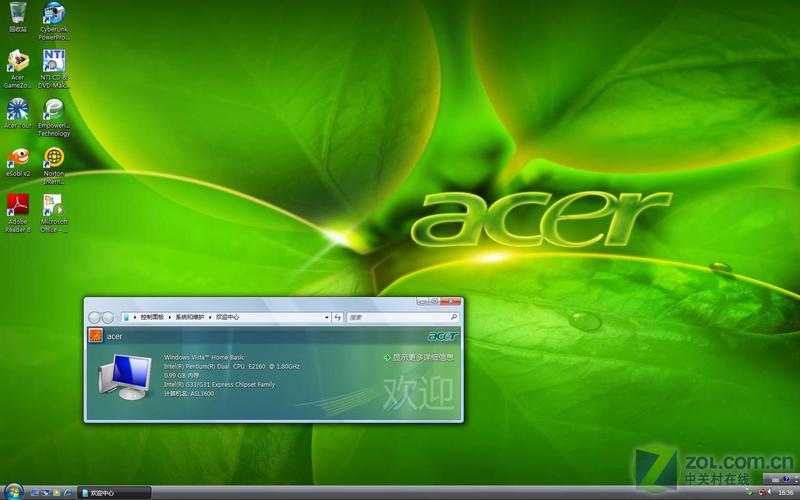800x500 pixels.
Task: Click the address bar Refresh button
Action: tap(337, 317)
